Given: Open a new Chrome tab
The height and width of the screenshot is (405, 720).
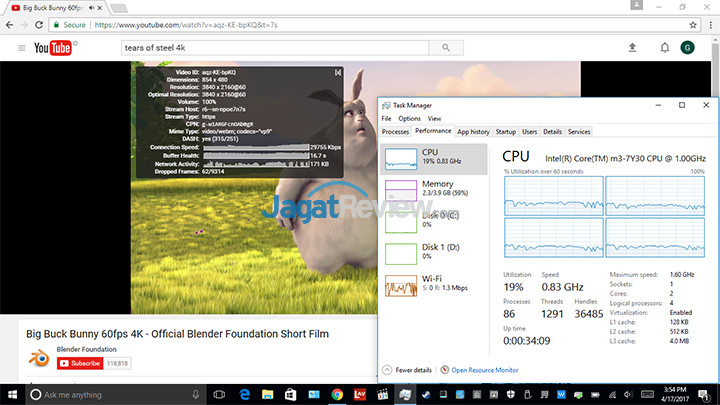Looking at the screenshot, I should (118, 8).
